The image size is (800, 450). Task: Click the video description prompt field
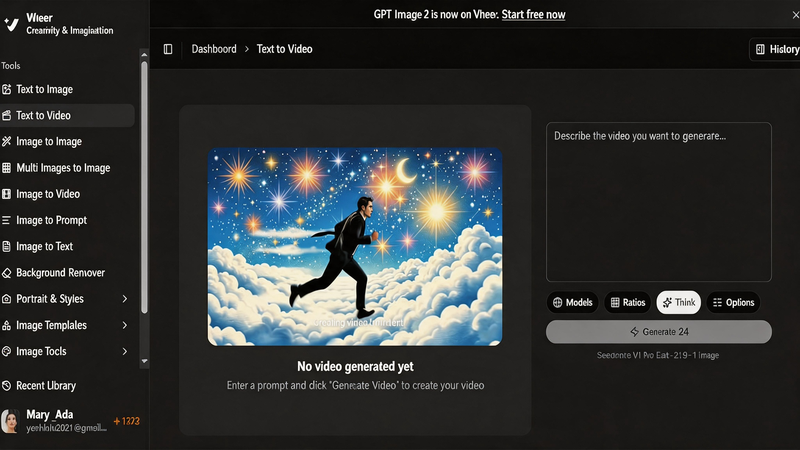click(x=658, y=202)
